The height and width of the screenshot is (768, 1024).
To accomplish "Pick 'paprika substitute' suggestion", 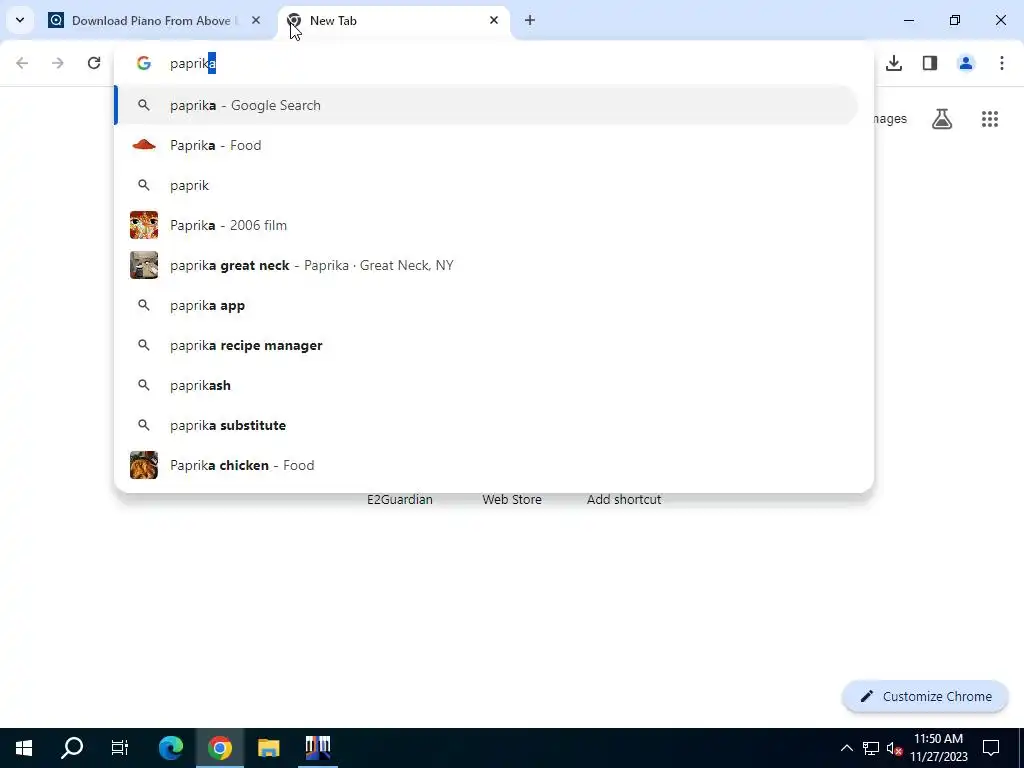I will [x=487, y=425].
